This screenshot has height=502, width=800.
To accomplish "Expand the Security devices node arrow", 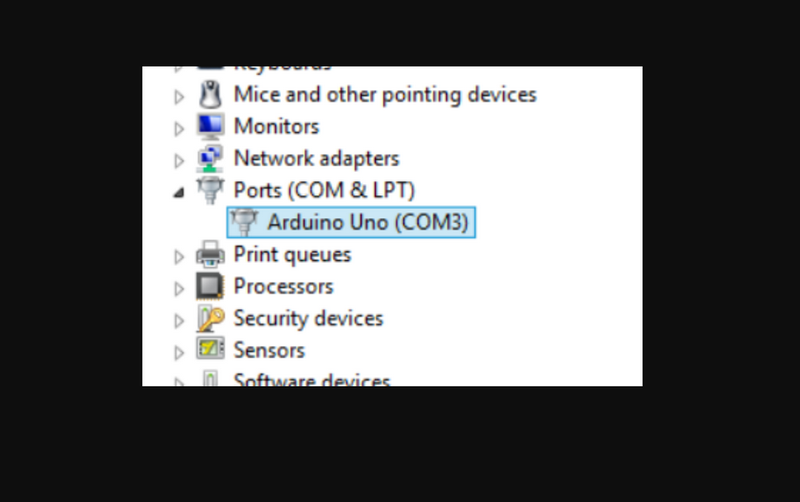I will click(179, 321).
